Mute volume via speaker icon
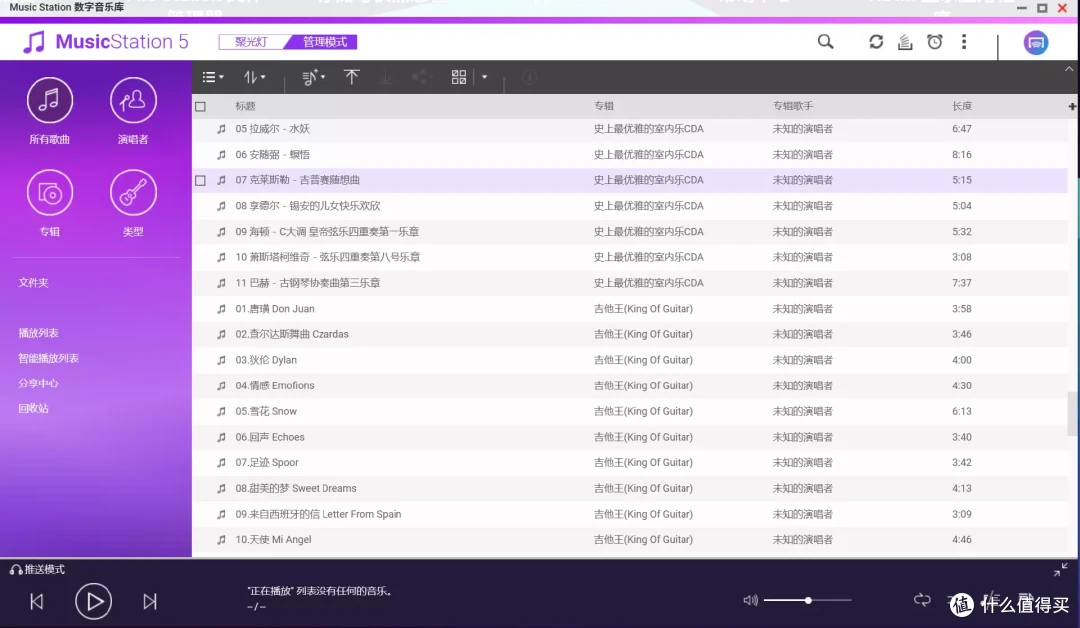The width and height of the screenshot is (1080, 628). (x=750, y=600)
